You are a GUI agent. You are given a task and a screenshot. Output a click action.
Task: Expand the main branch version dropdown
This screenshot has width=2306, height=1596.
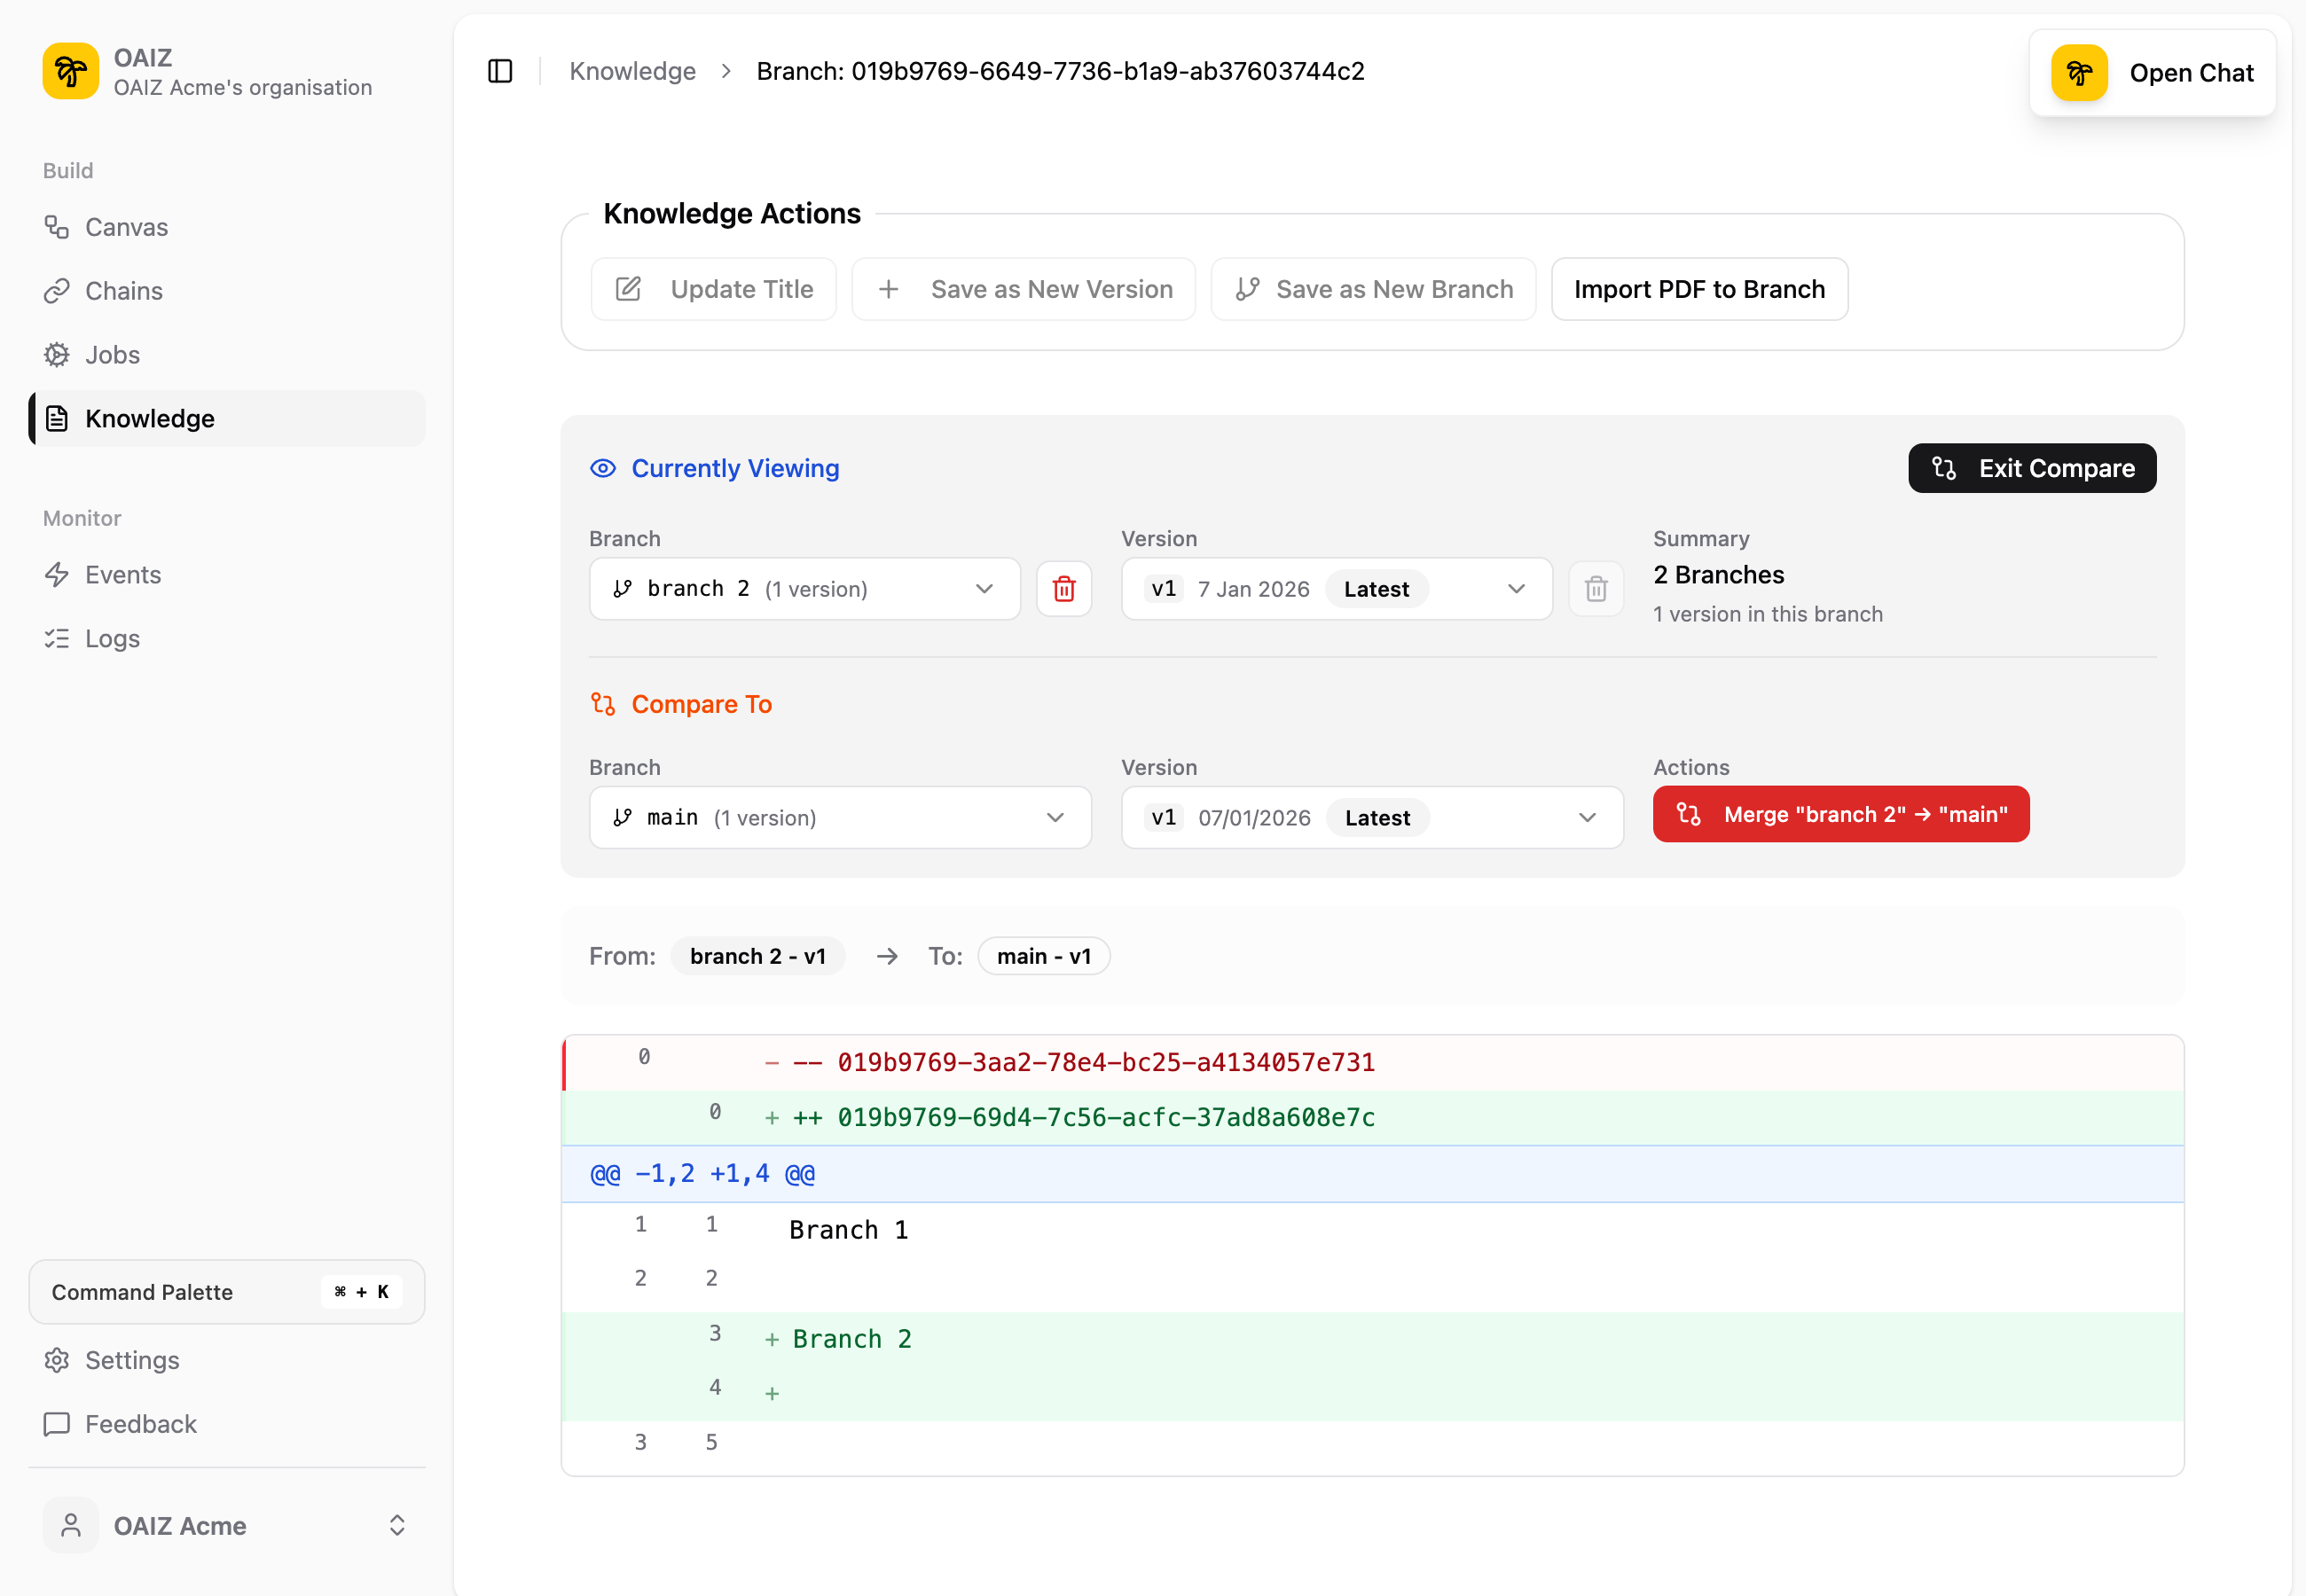tap(1587, 817)
